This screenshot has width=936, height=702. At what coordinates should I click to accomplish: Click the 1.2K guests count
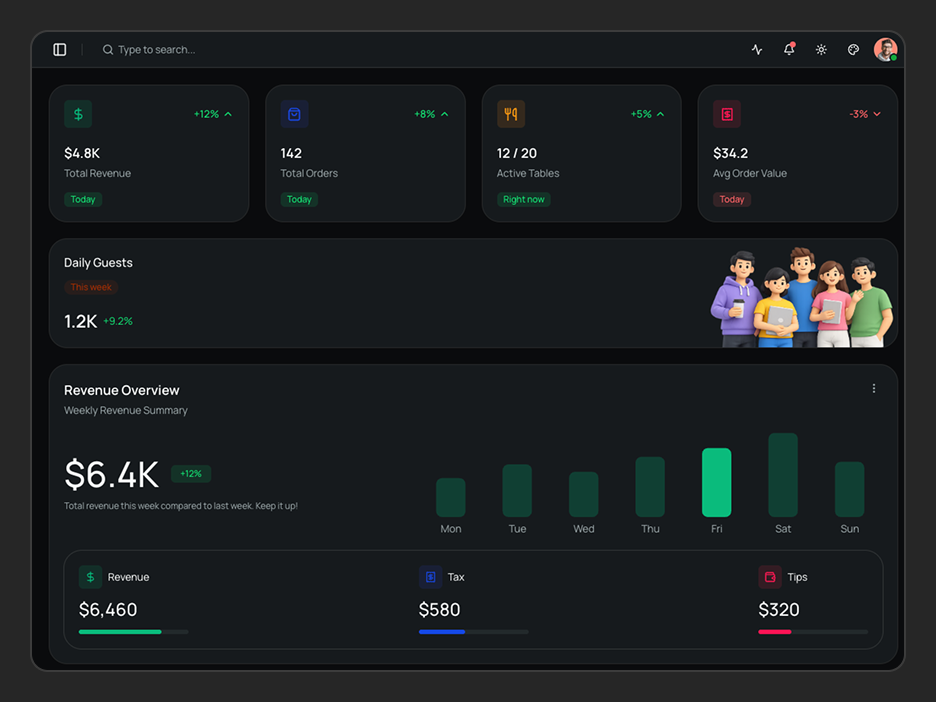(81, 322)
